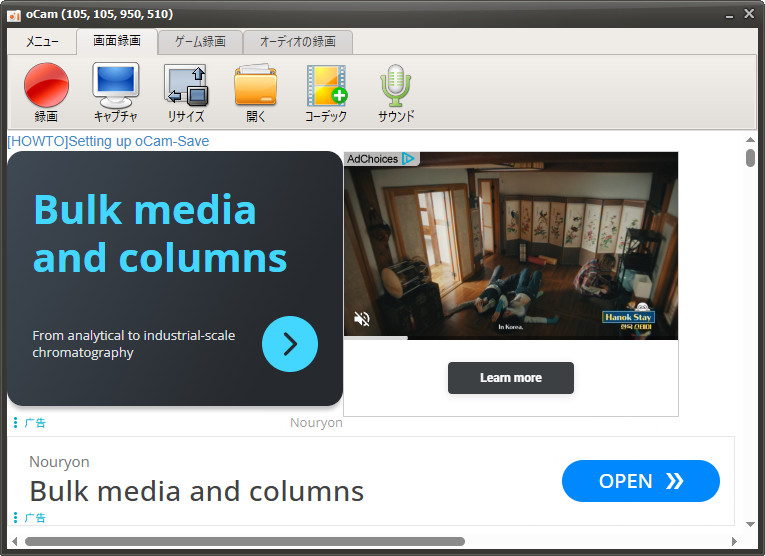Open the HOWTO Setting up oCam-Save link
Screen dimensions: 765x556
(x=108, y=141)
